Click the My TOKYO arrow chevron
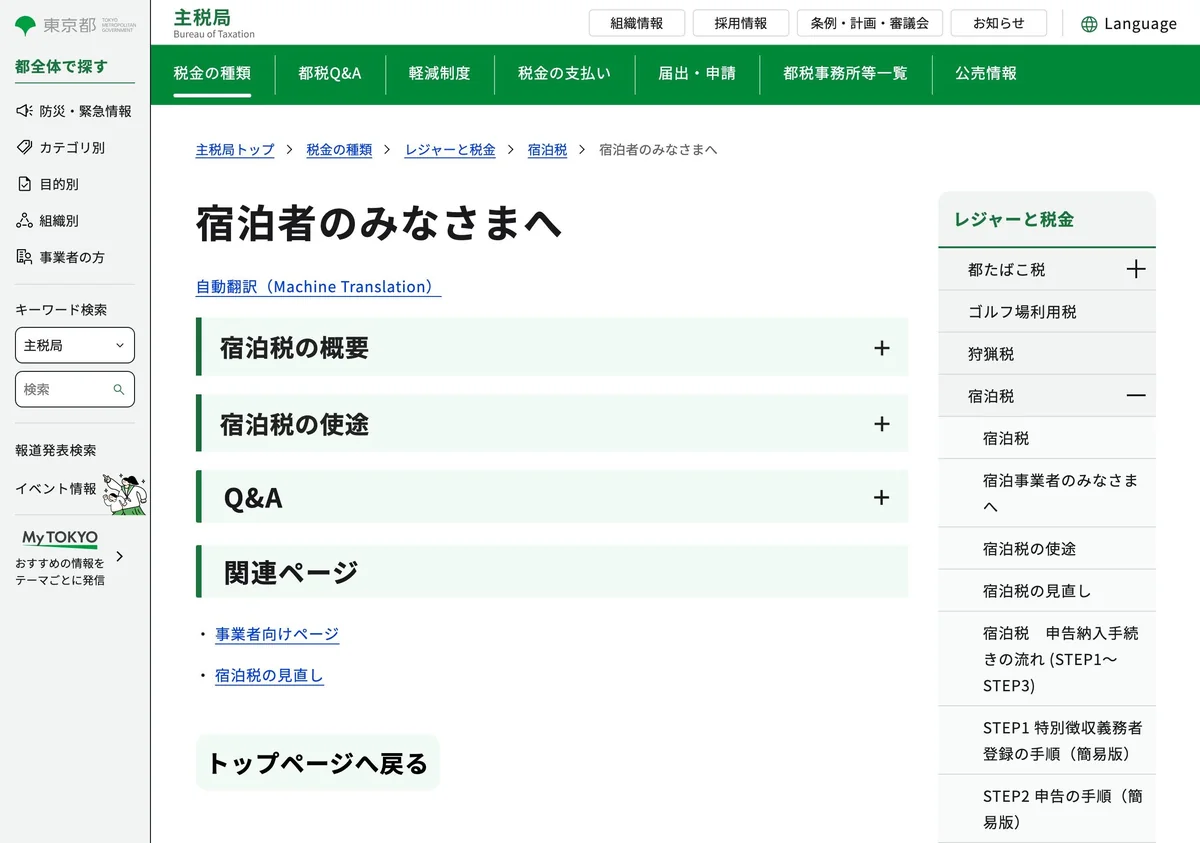 pyautogui.click(x=120, y=556)
